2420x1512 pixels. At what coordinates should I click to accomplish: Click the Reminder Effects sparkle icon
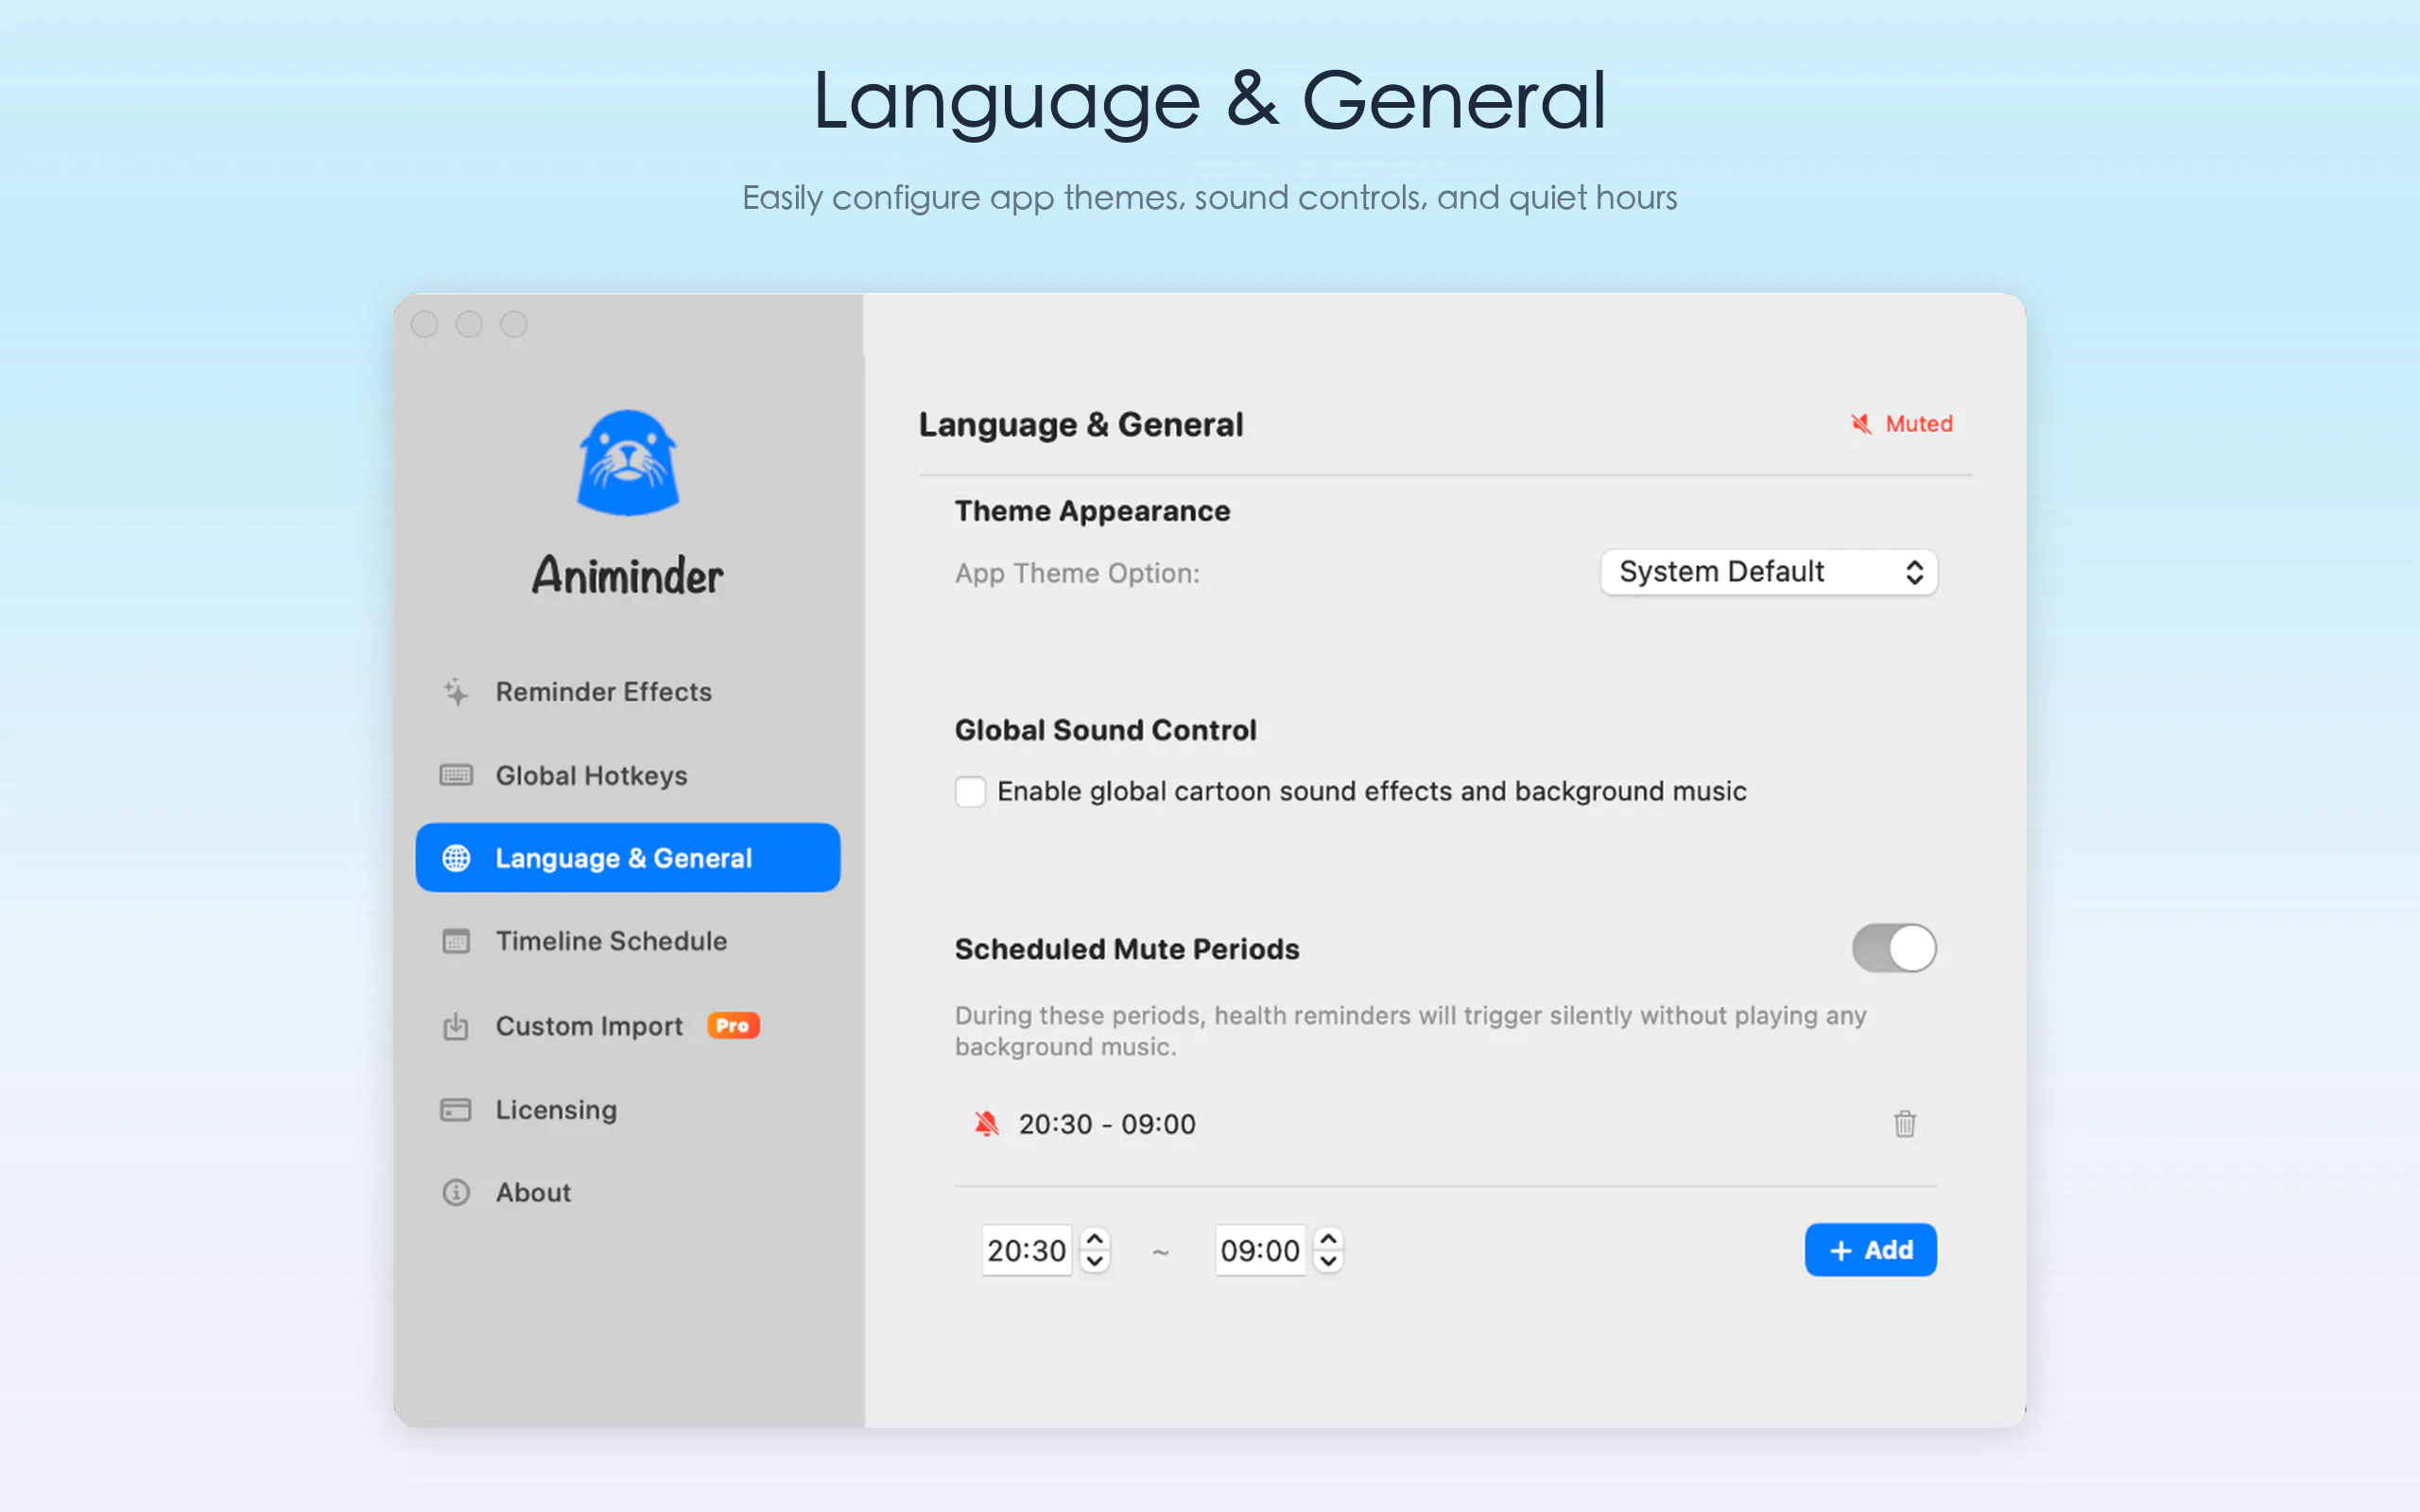point(456,691)
